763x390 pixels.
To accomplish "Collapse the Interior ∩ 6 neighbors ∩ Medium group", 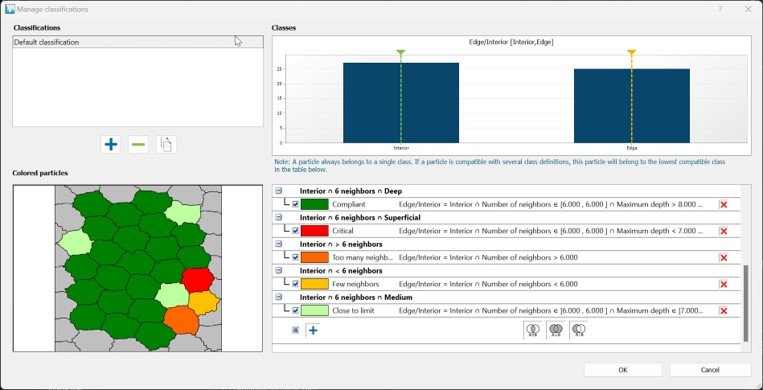I will coord(279,297).
